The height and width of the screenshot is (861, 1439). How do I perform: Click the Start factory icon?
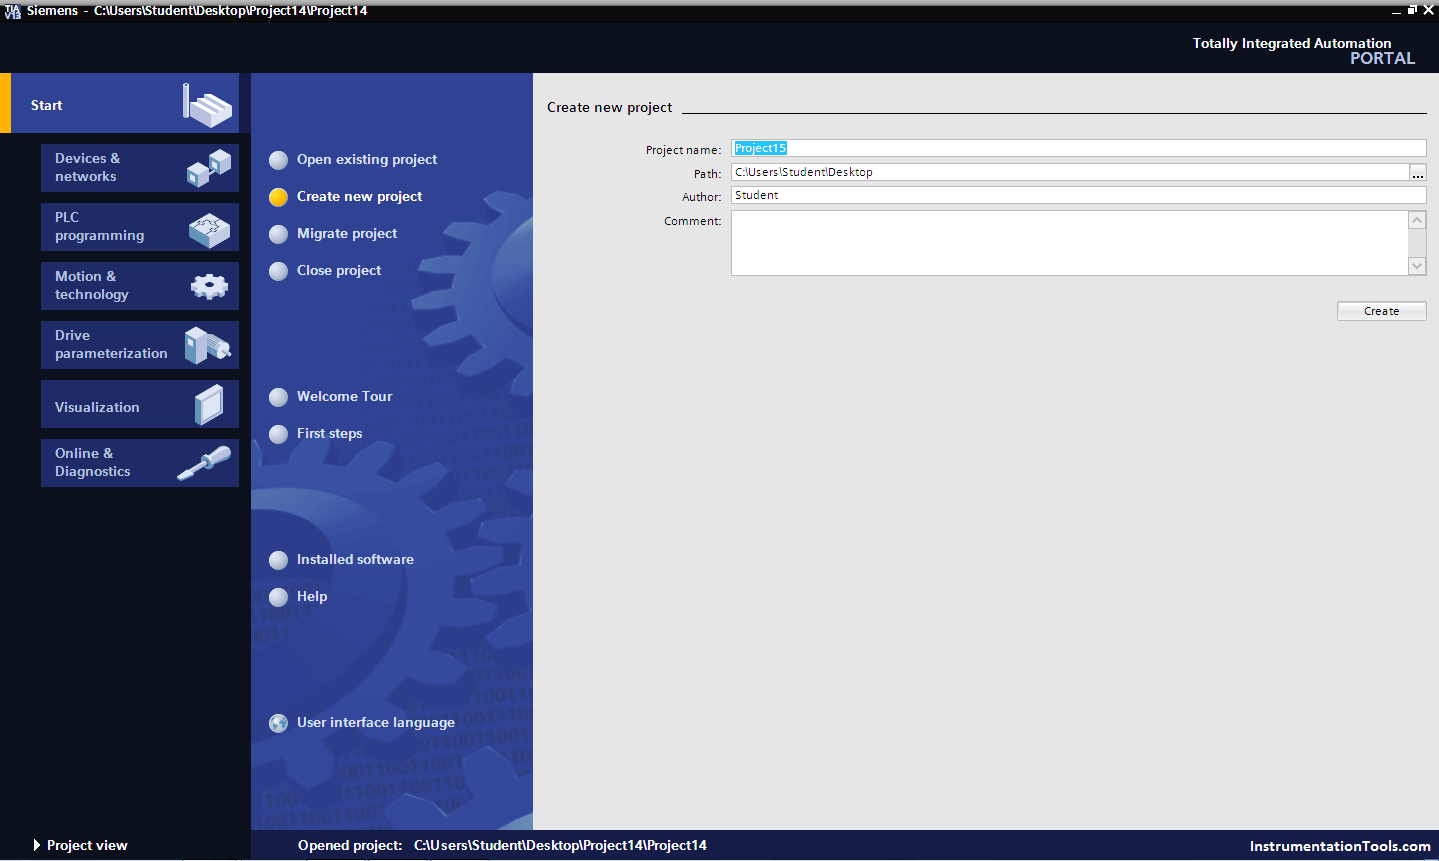coord(207,104)
